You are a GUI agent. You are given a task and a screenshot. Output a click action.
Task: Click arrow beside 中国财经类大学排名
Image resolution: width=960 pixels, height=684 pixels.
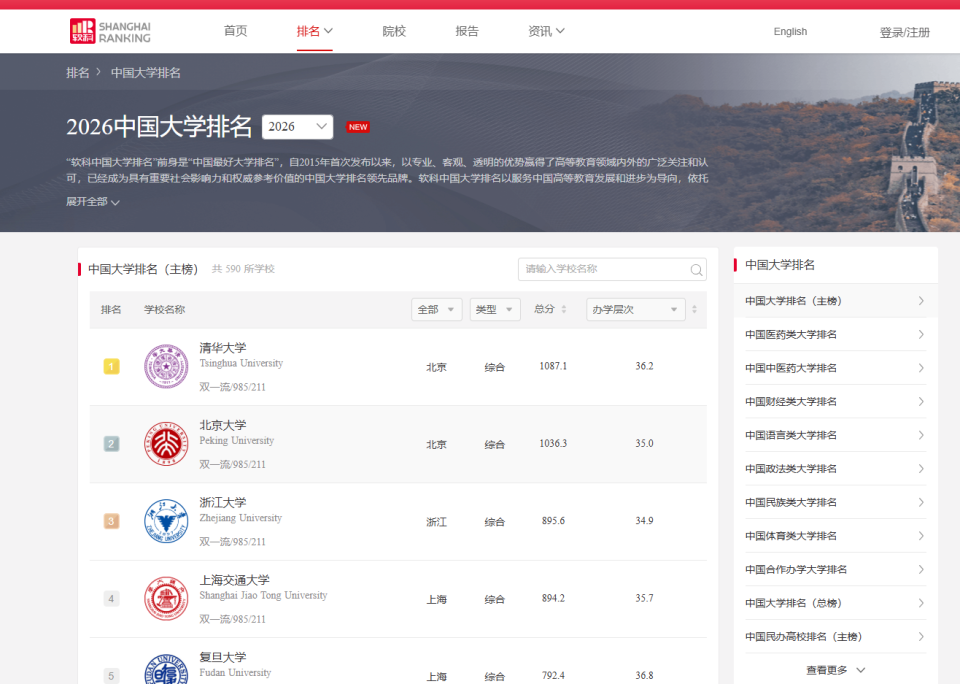921,402
